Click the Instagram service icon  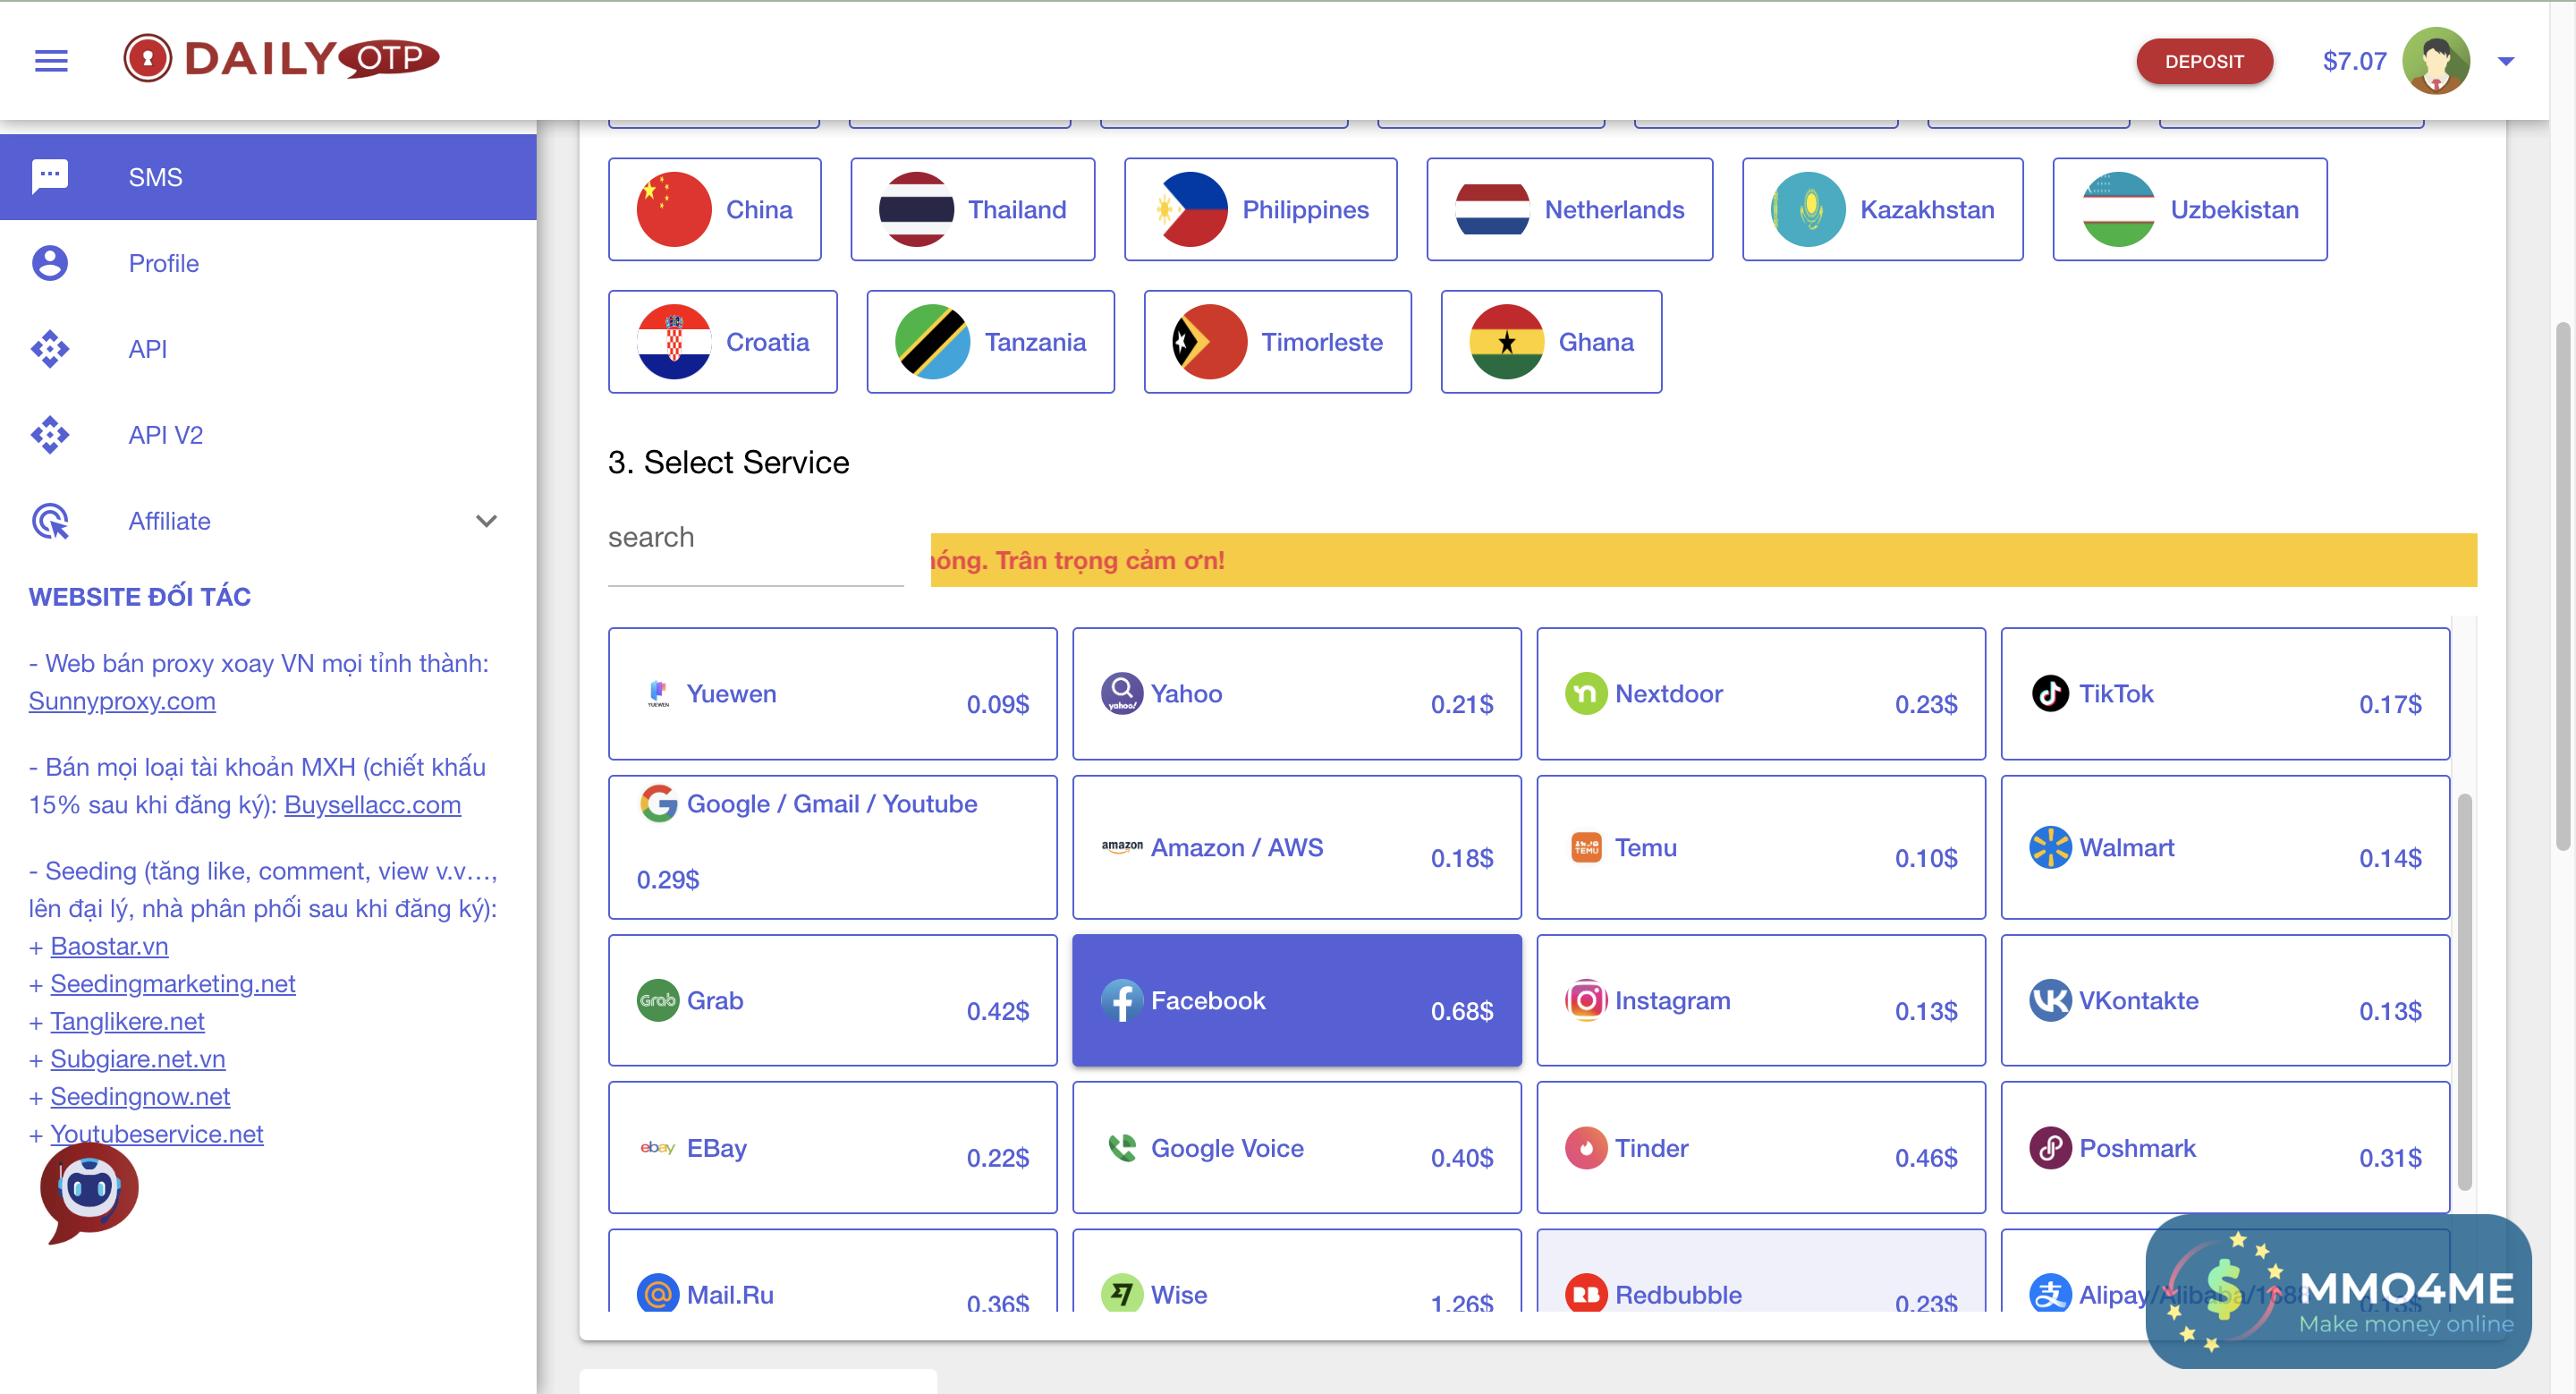point(1585,1000)
